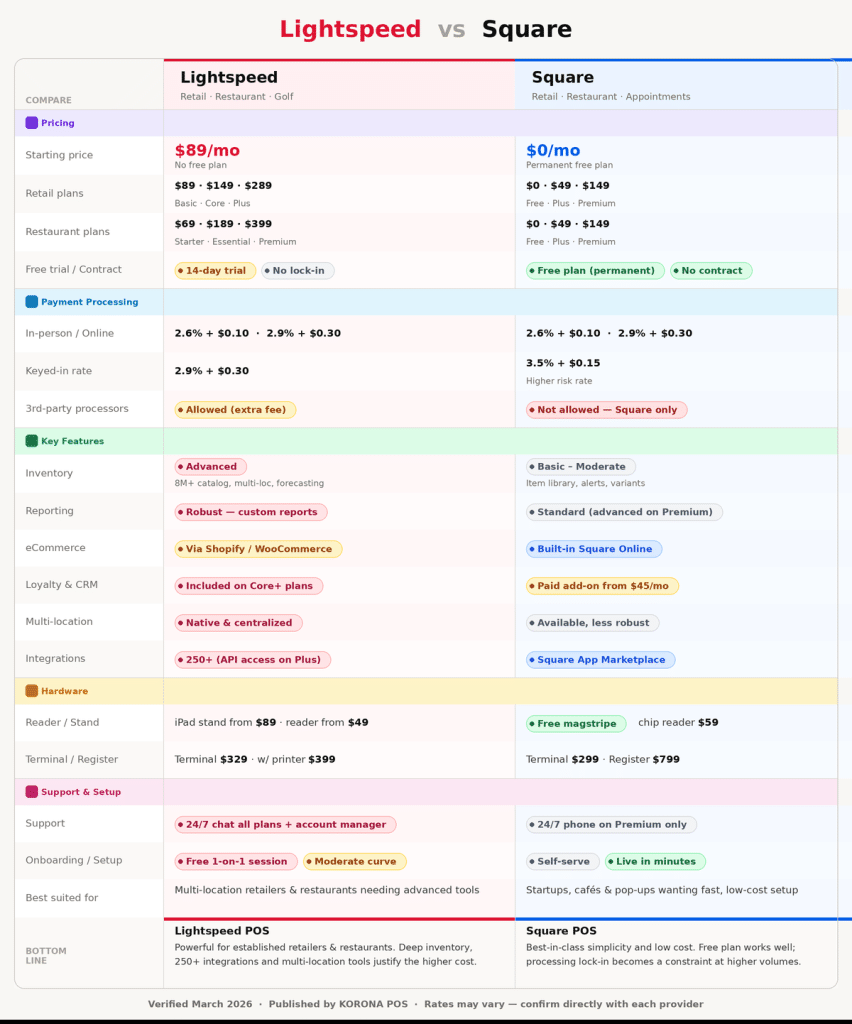Image resolution: width=852 pixels, height=1024 pixels.
Task: Select the Square column header
Action: [562, 78]
